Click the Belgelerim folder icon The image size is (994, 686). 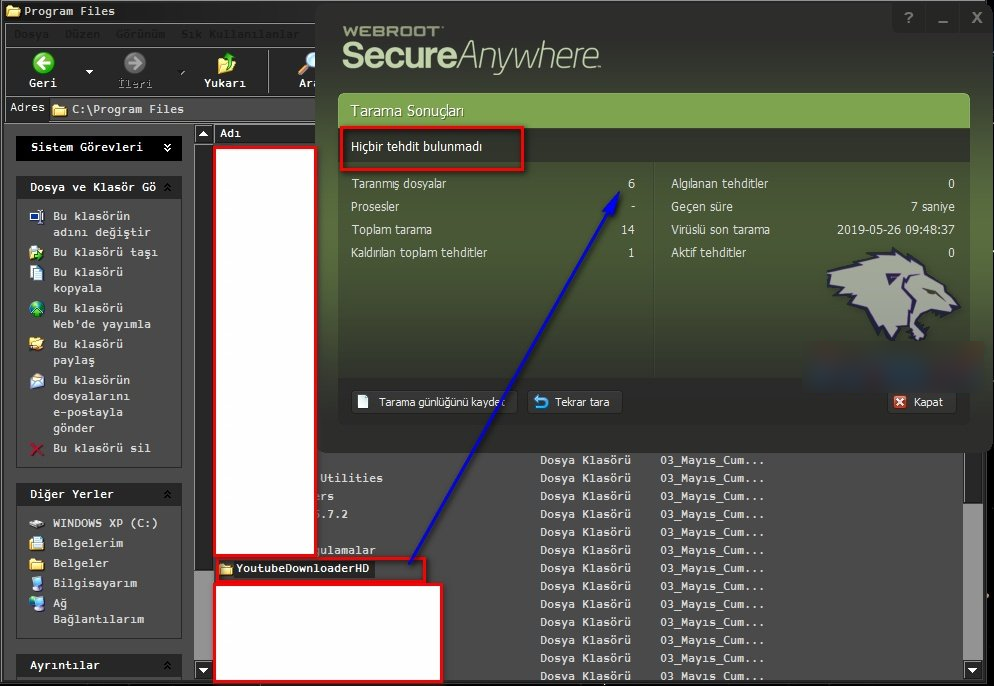point(37,543)
